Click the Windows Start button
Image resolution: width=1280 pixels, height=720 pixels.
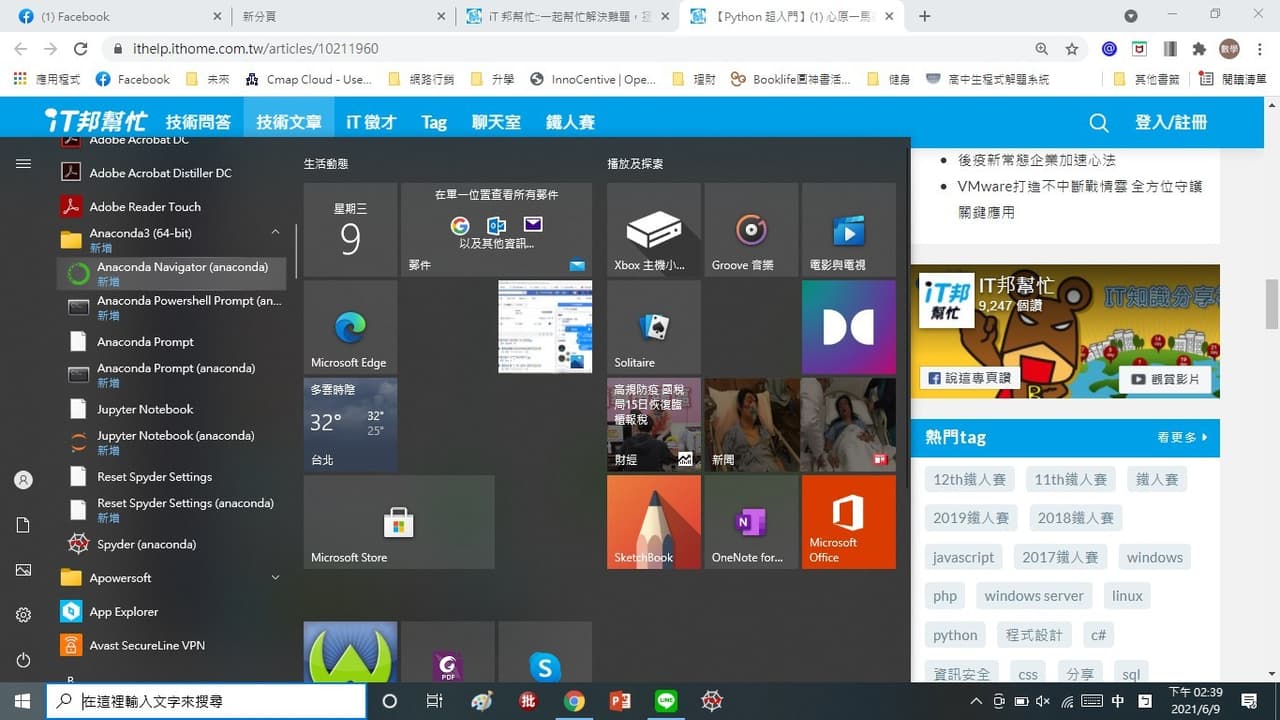click(x=22, y=701)
